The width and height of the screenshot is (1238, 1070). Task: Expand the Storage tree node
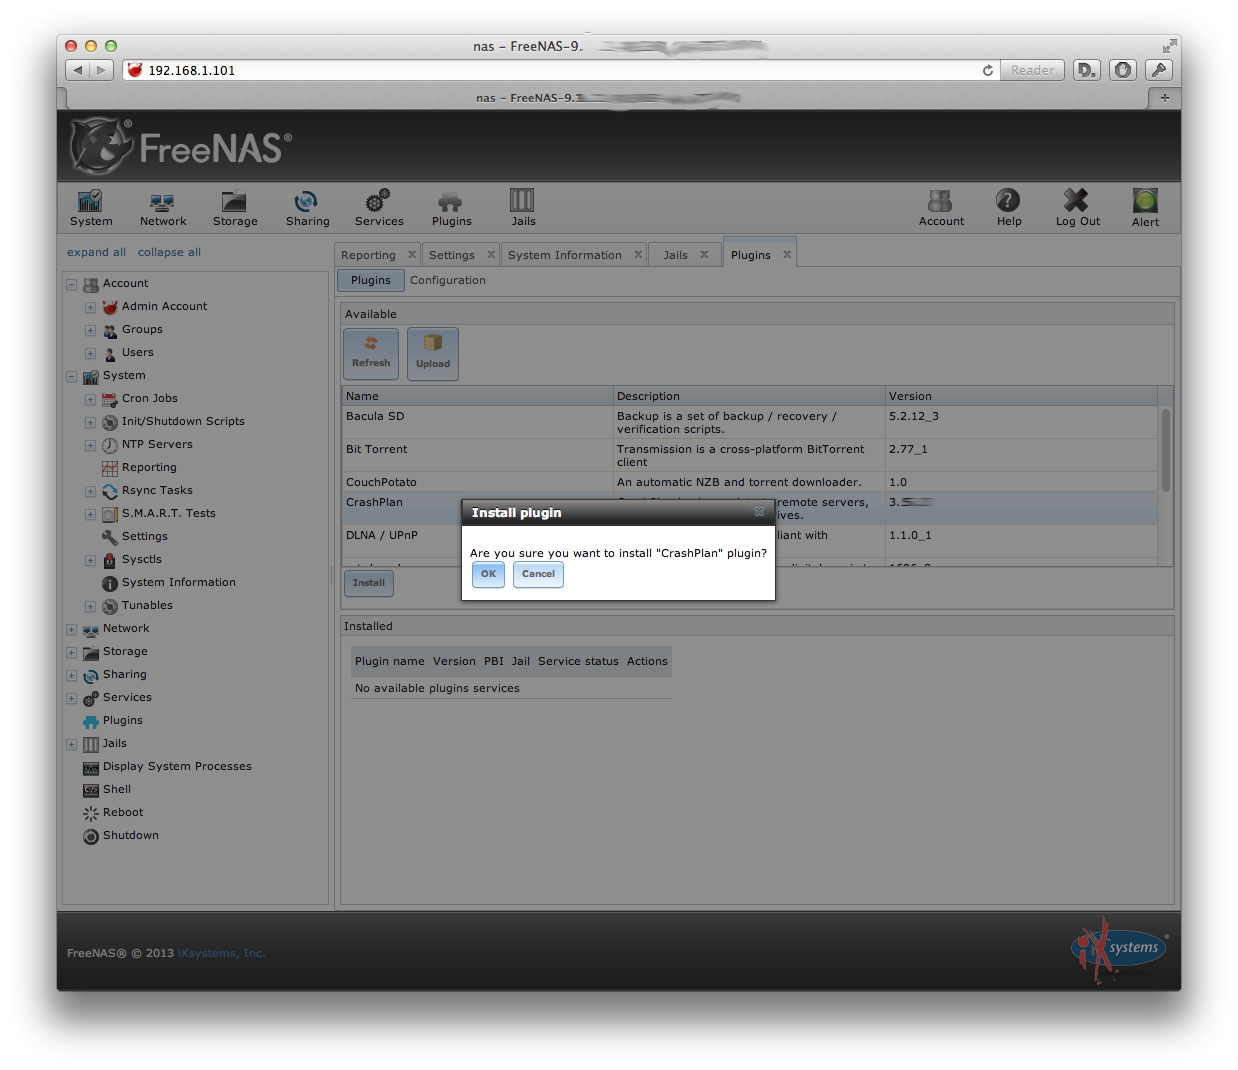pyautogui.click(x=72, y=652)
